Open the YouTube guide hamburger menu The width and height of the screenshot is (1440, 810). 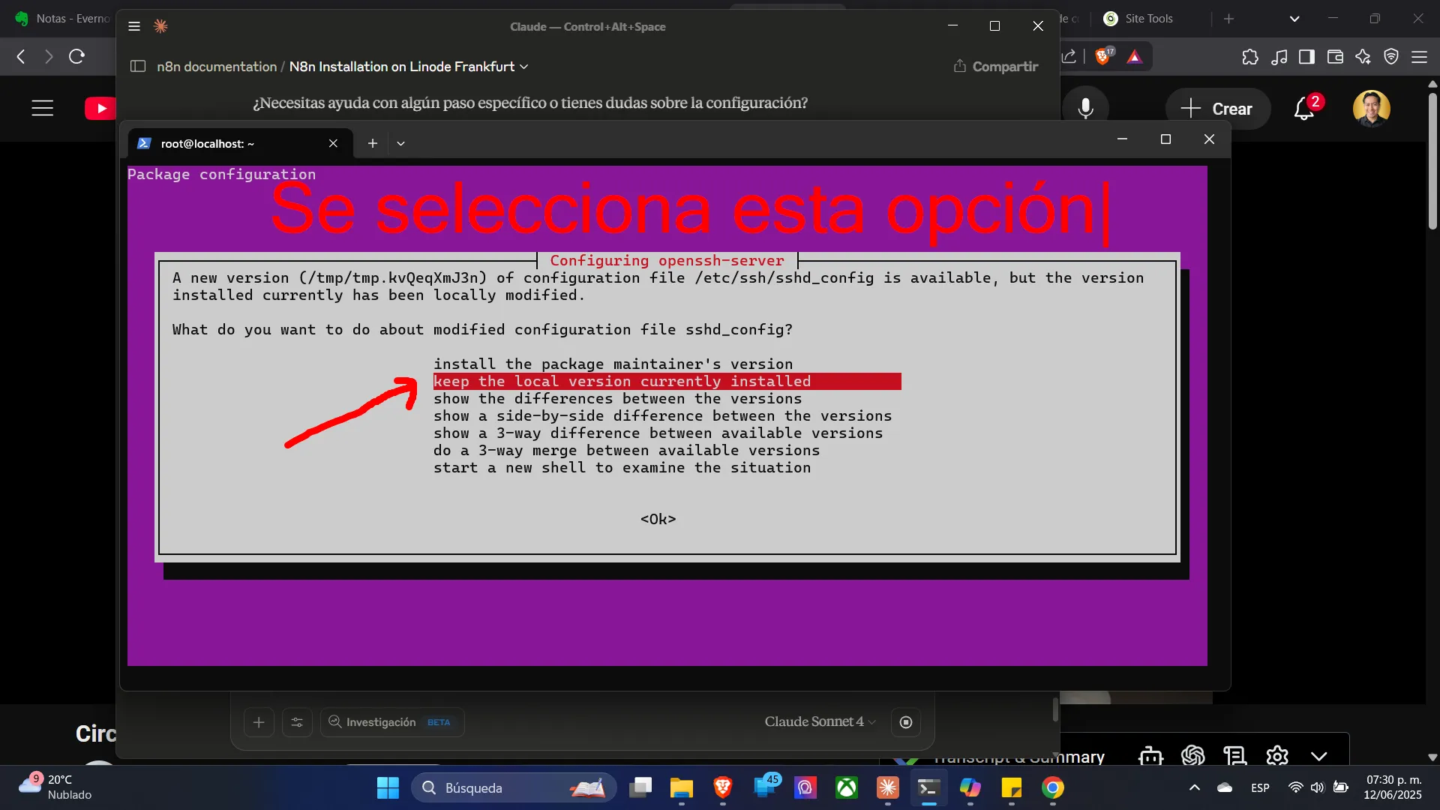[x=42, y=108]
